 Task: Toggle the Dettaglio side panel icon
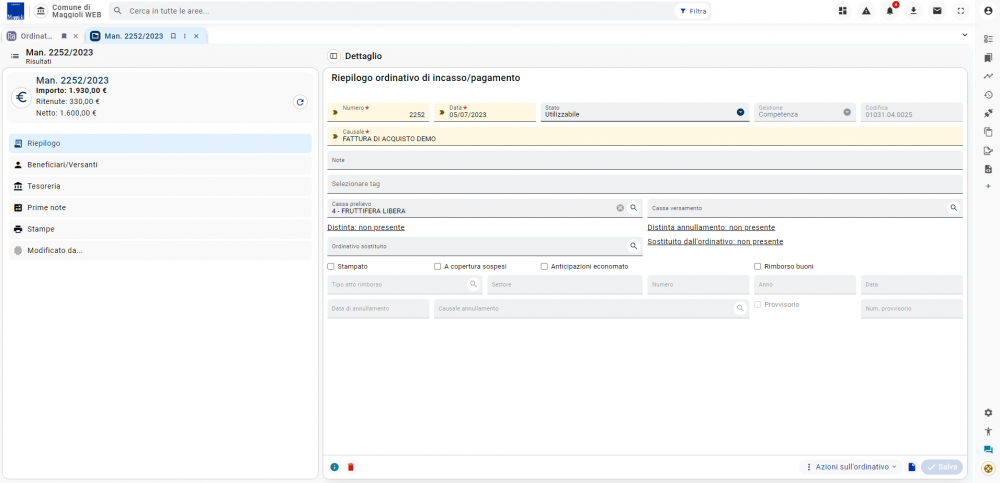334,56
